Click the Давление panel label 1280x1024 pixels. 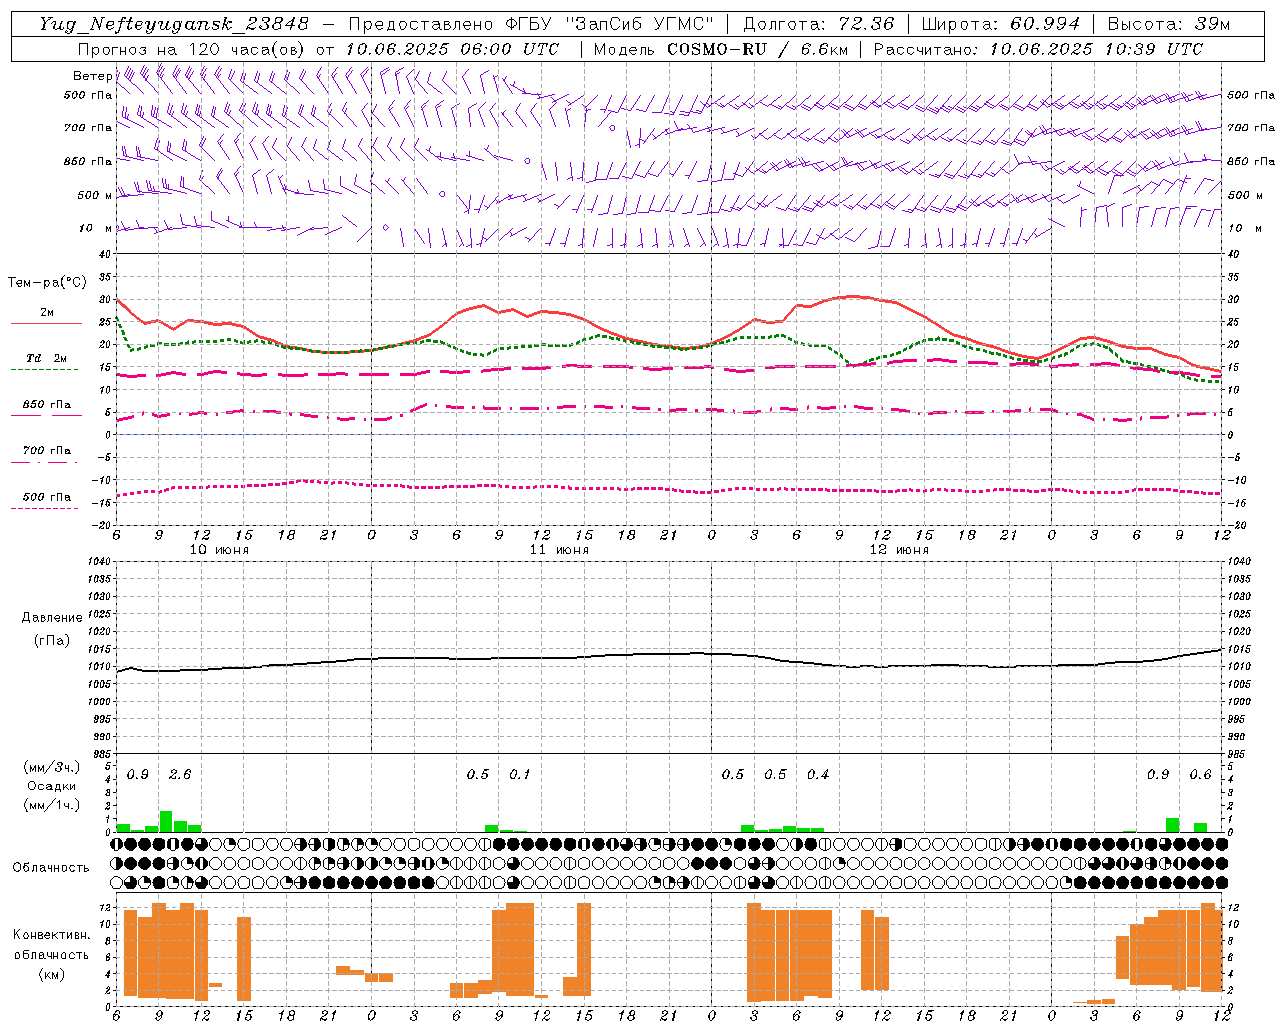click(52, 618)
